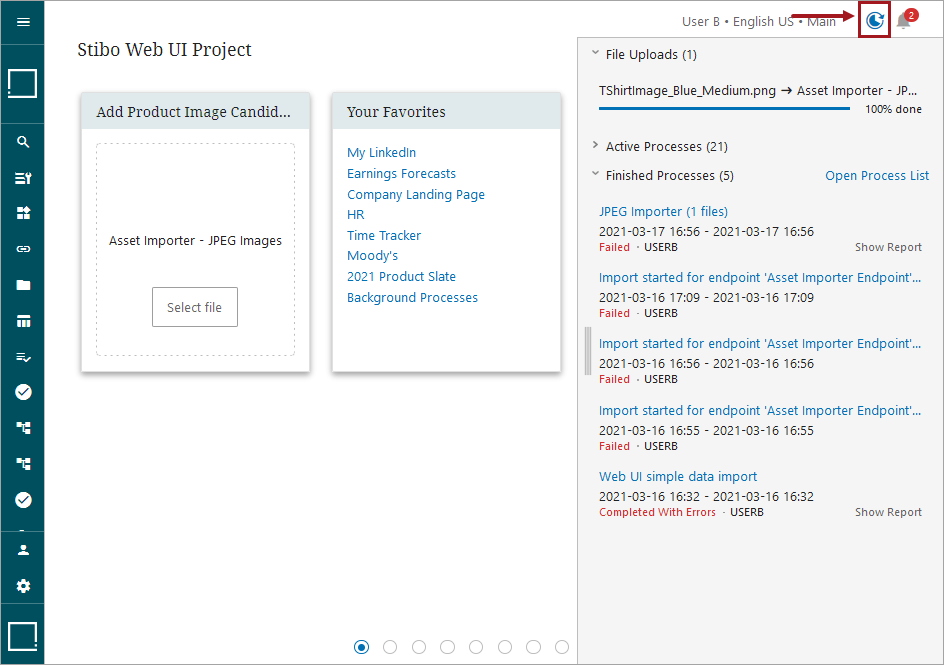Collapse the File Uploads section
Screen dimensions: 944x665
tap(595, 53)
